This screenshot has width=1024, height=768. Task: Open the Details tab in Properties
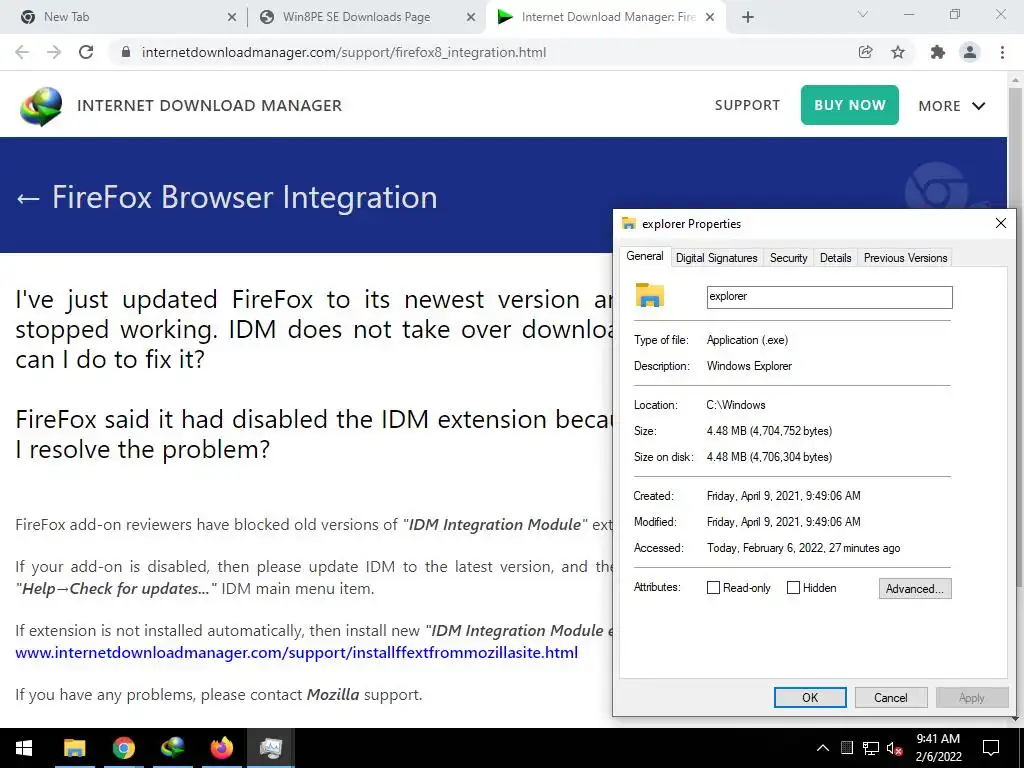[835, 258]
